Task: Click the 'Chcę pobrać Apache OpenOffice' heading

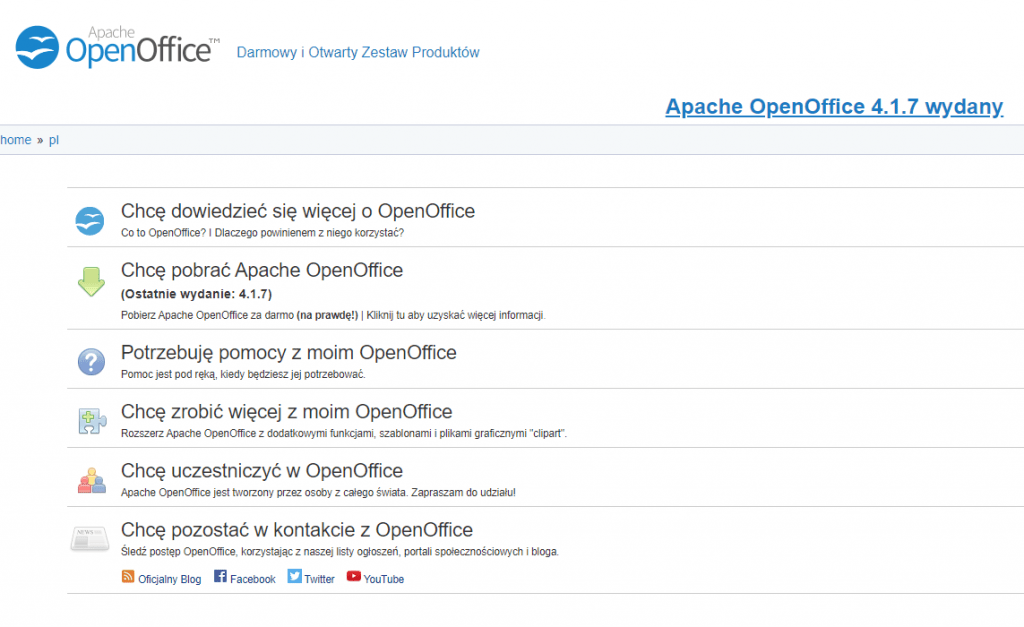Action: (261, 270)
